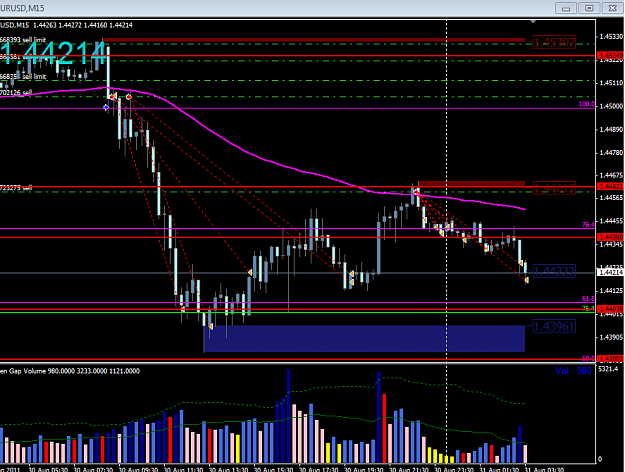Select the "723275 sell" order label
Viewport: 625px width, 472px height.
pyautogui.click(x=16, y=188)
